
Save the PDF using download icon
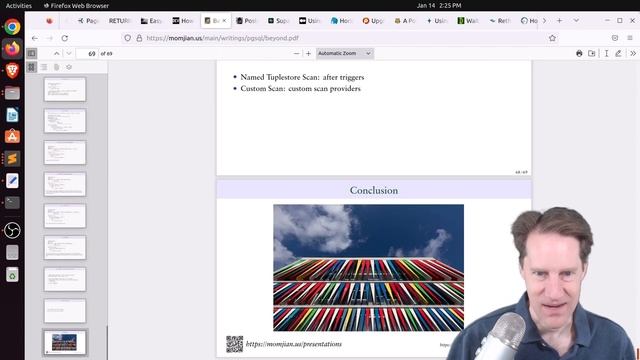click(591, 53)
